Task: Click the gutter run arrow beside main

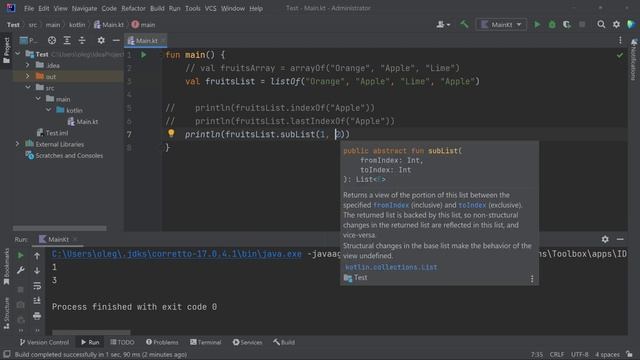Action: pos(144,54)
